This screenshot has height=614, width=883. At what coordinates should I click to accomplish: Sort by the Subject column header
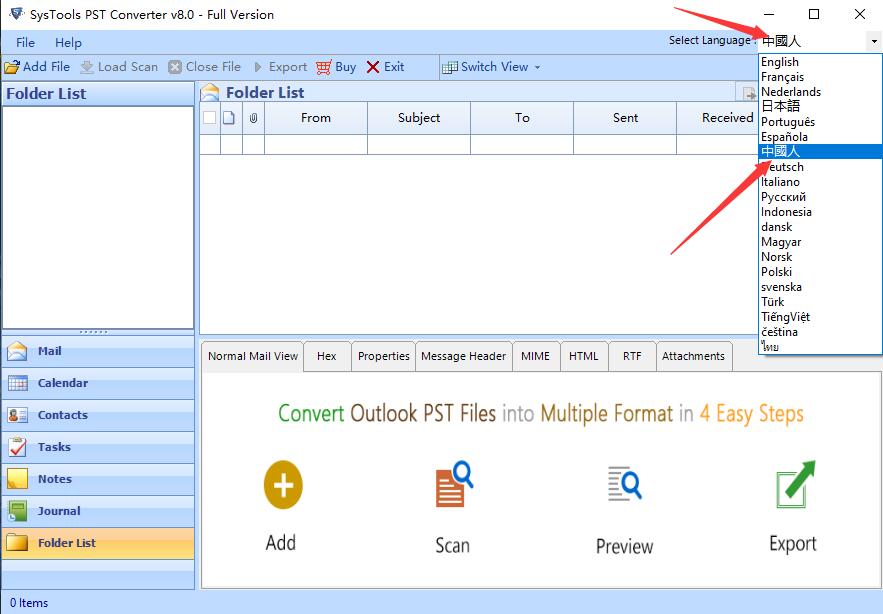(x=419, y=118)
